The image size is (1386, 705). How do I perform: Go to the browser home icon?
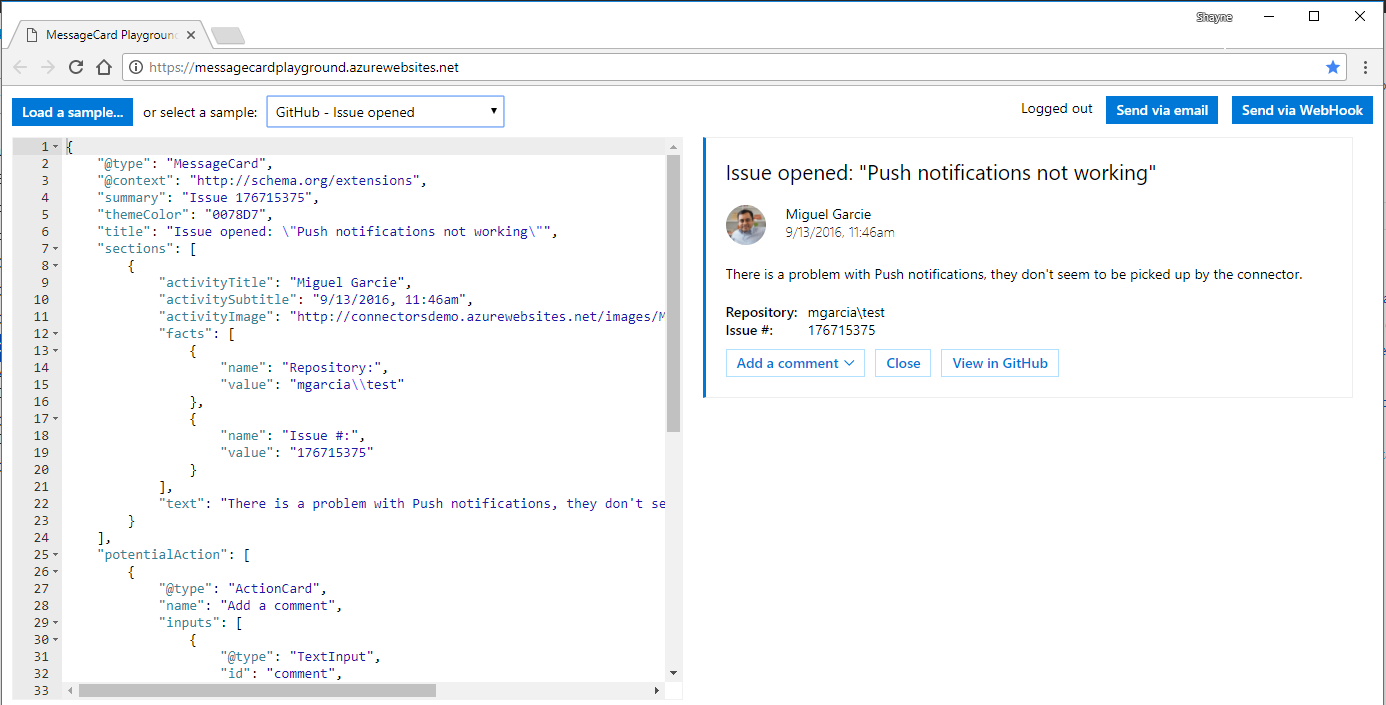pyautogui.click(x=103, y=67)
